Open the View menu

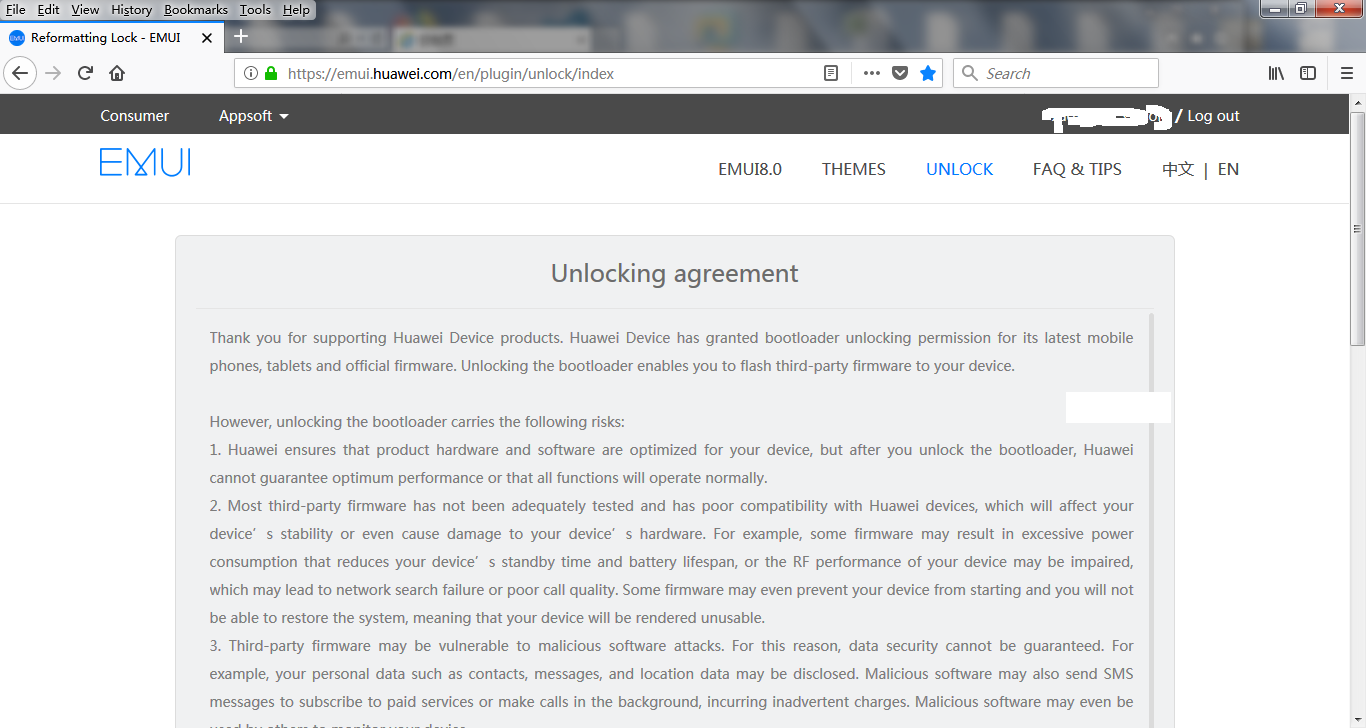(x=85, y=9)
